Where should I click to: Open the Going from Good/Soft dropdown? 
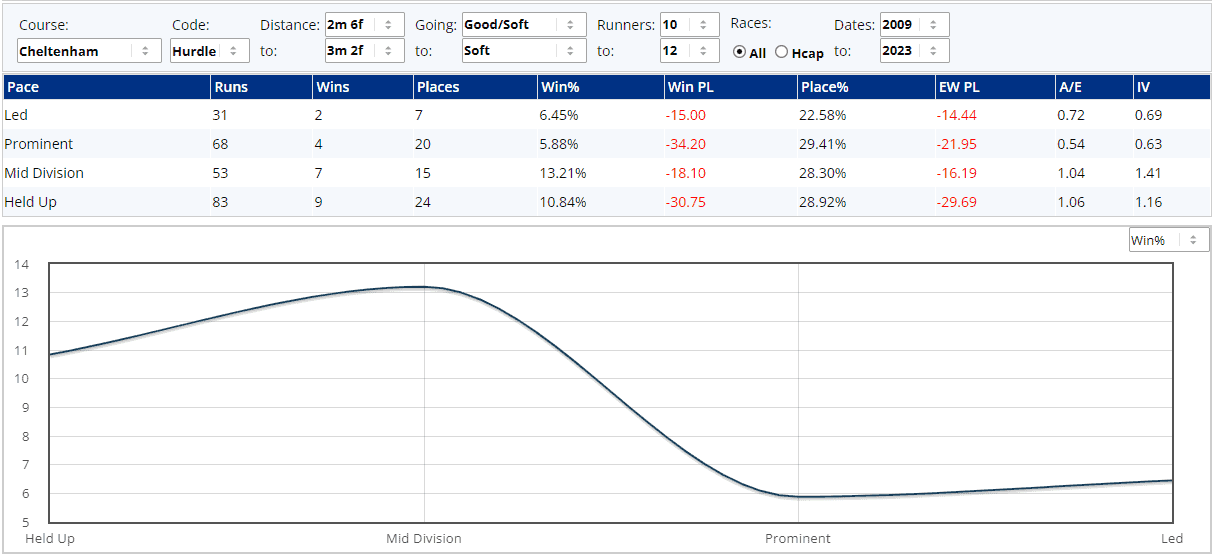tap(523, 25)
